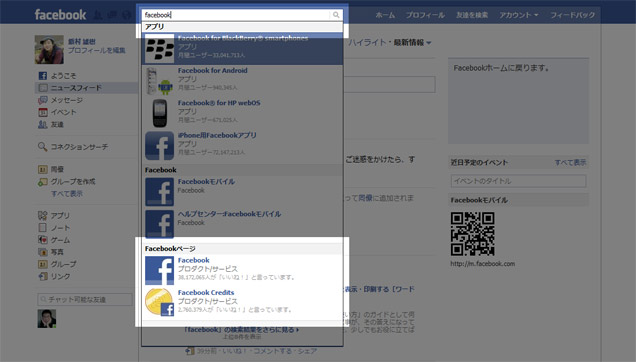Click the 友達 sidebar icon
The image size is (636, 362).
(x=43, y=125)
